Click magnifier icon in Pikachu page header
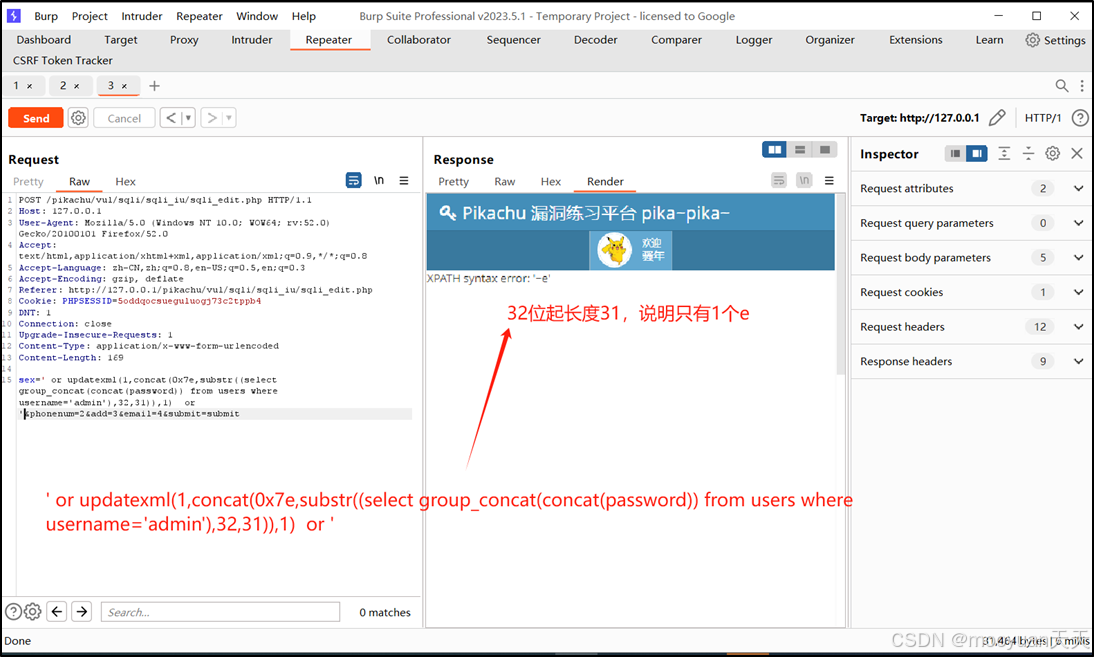 (x=447, y=213)
